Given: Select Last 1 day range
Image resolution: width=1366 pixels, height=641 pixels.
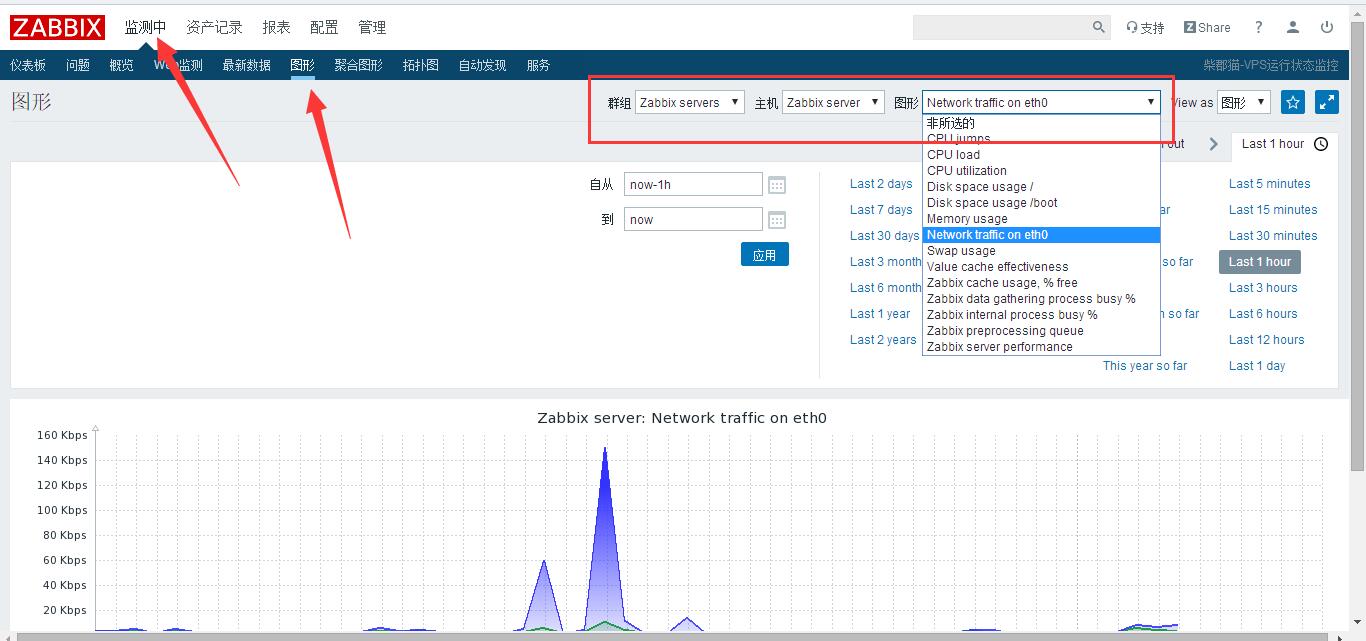Looking at the screenshot, I should tap(1257, 366).
